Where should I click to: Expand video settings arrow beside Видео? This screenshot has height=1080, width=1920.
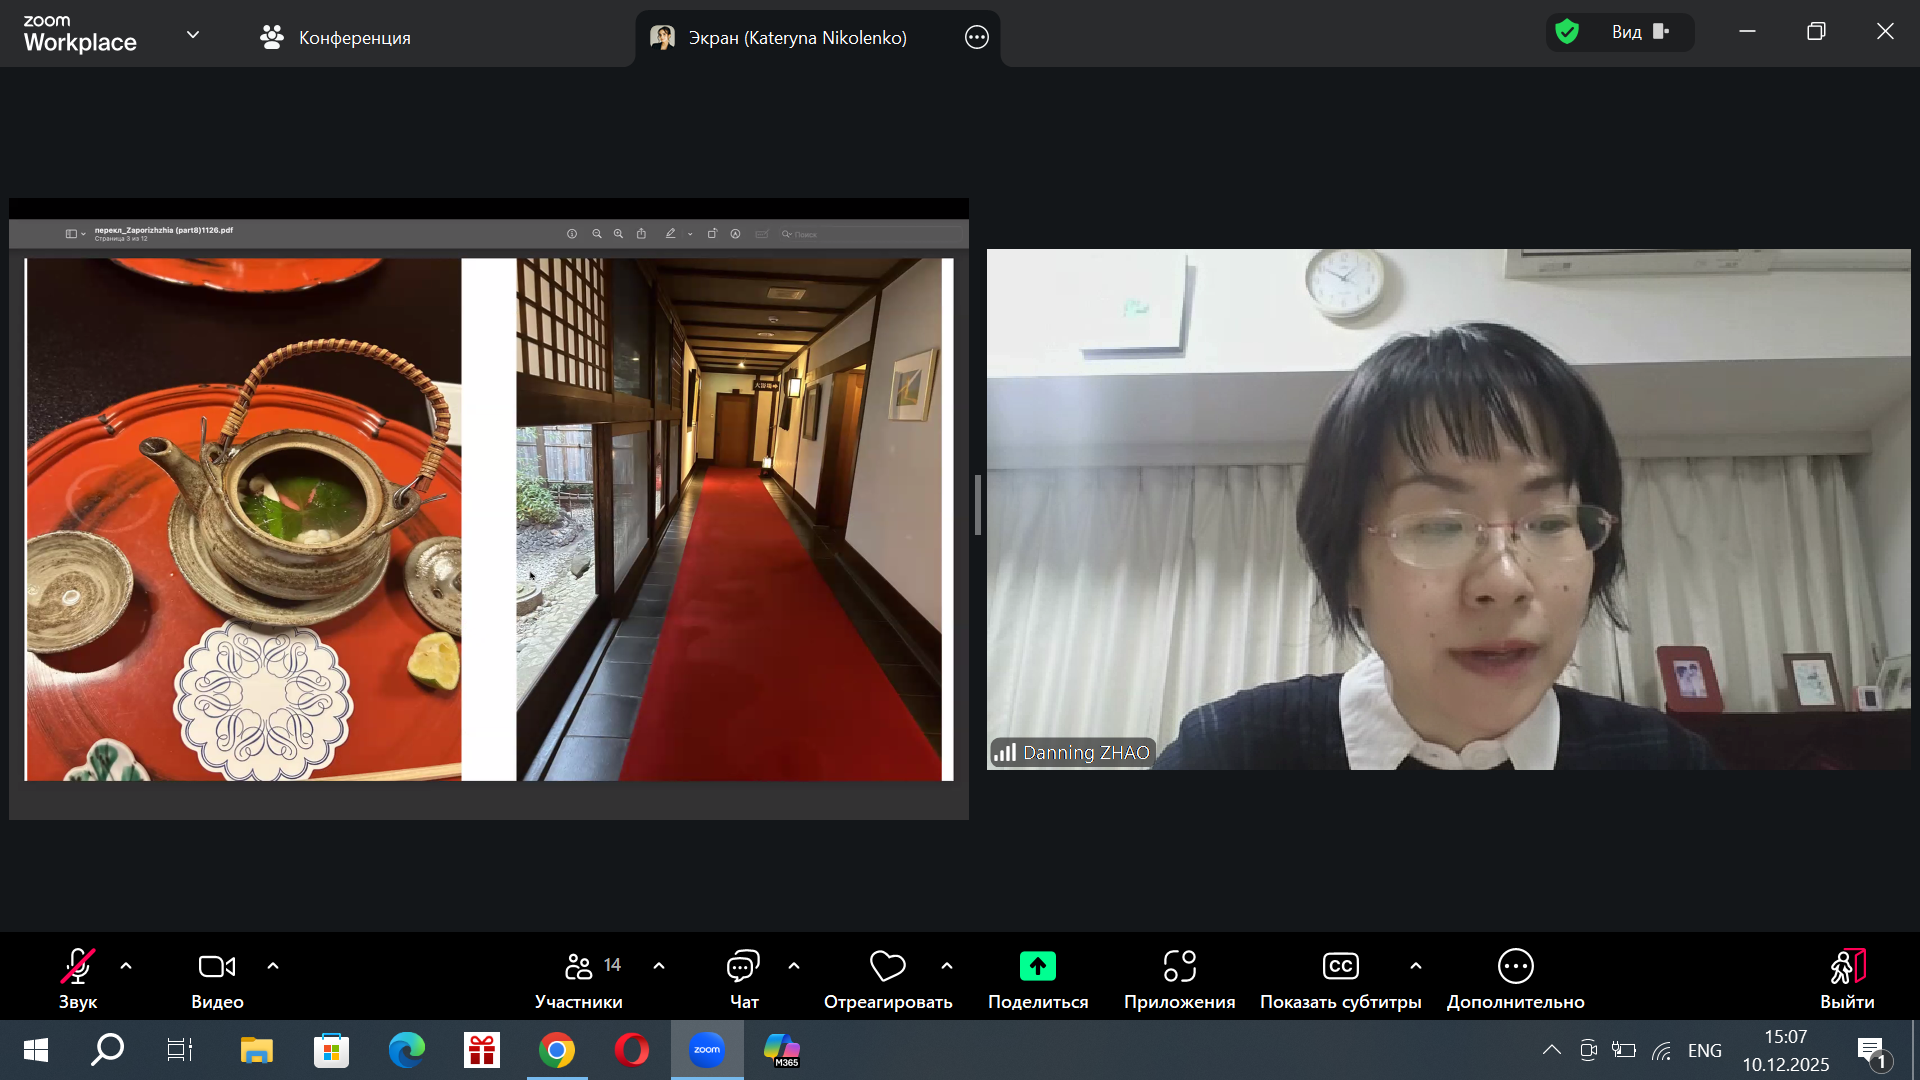(x=273, y=966)
